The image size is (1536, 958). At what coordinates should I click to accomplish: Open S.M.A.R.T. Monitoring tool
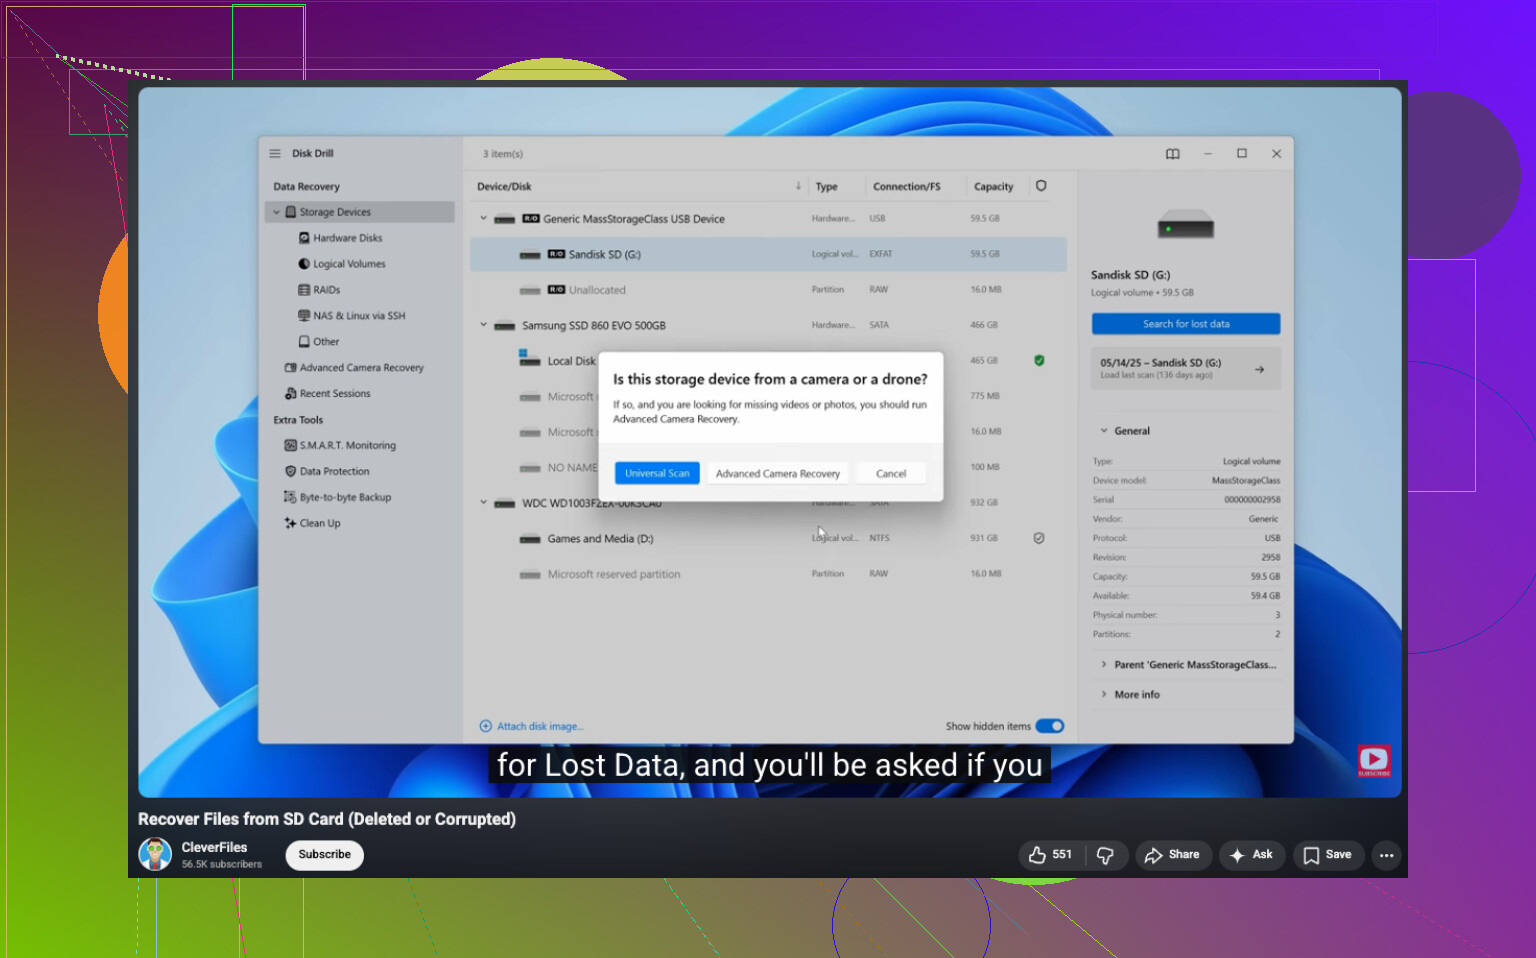click(348, 446)
